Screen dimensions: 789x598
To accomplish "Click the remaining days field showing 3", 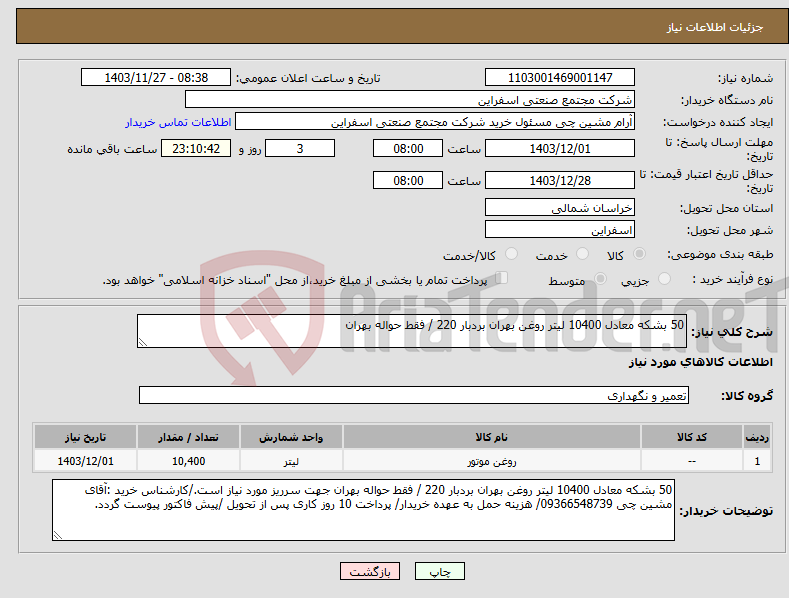I will pos(300,148).
